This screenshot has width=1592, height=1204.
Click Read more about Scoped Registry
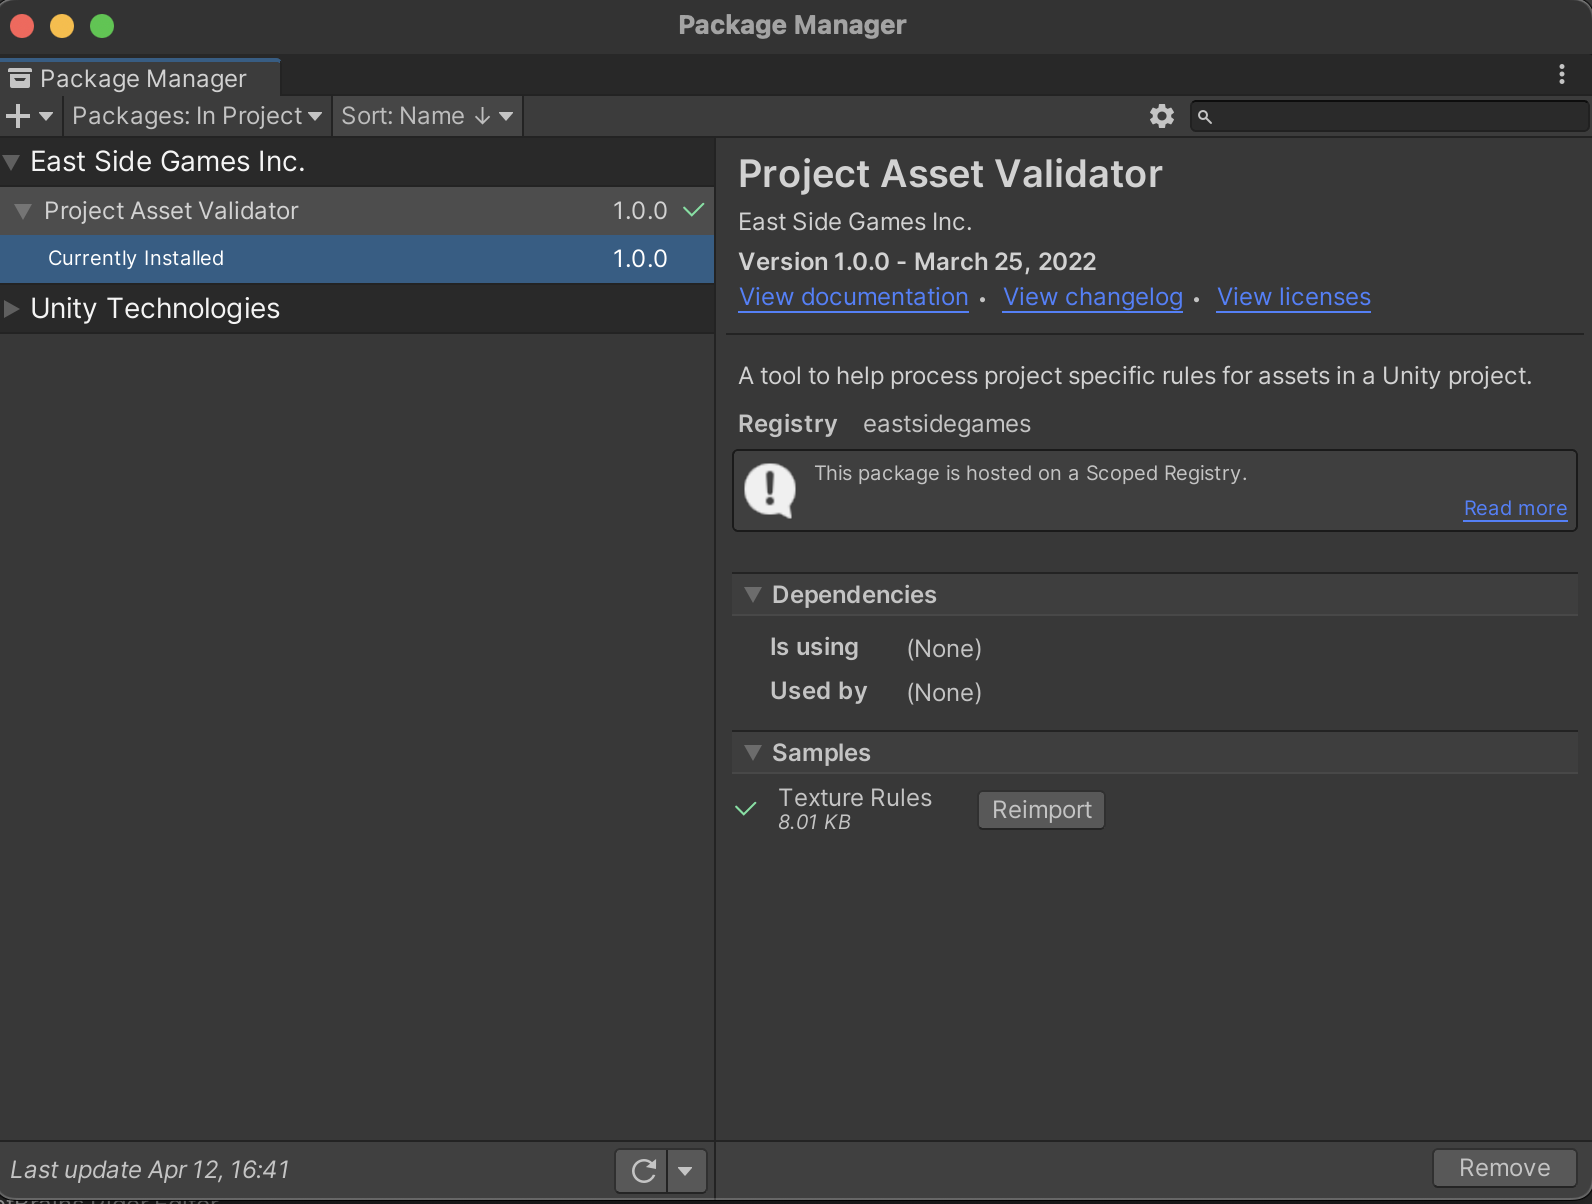pos(1515,508)
